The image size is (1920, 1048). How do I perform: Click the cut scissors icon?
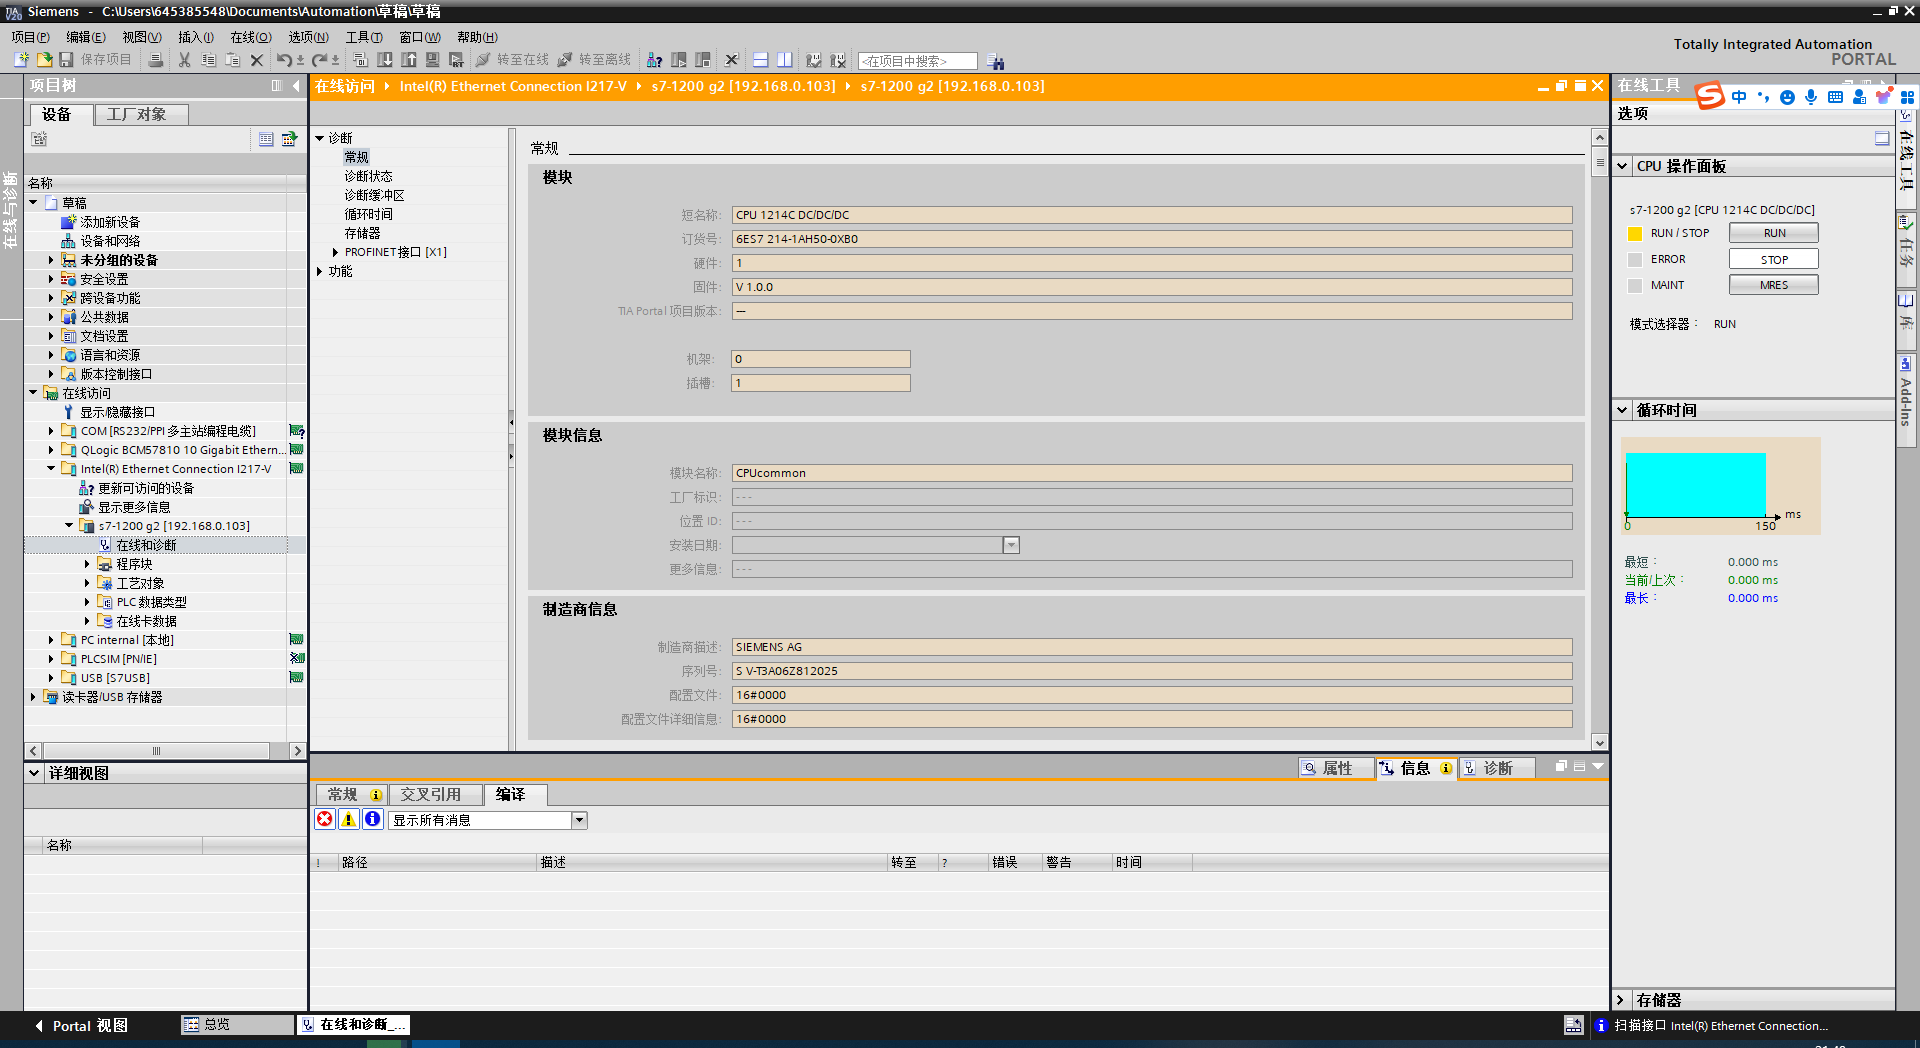pyautogui.click(x=185, y=60)
